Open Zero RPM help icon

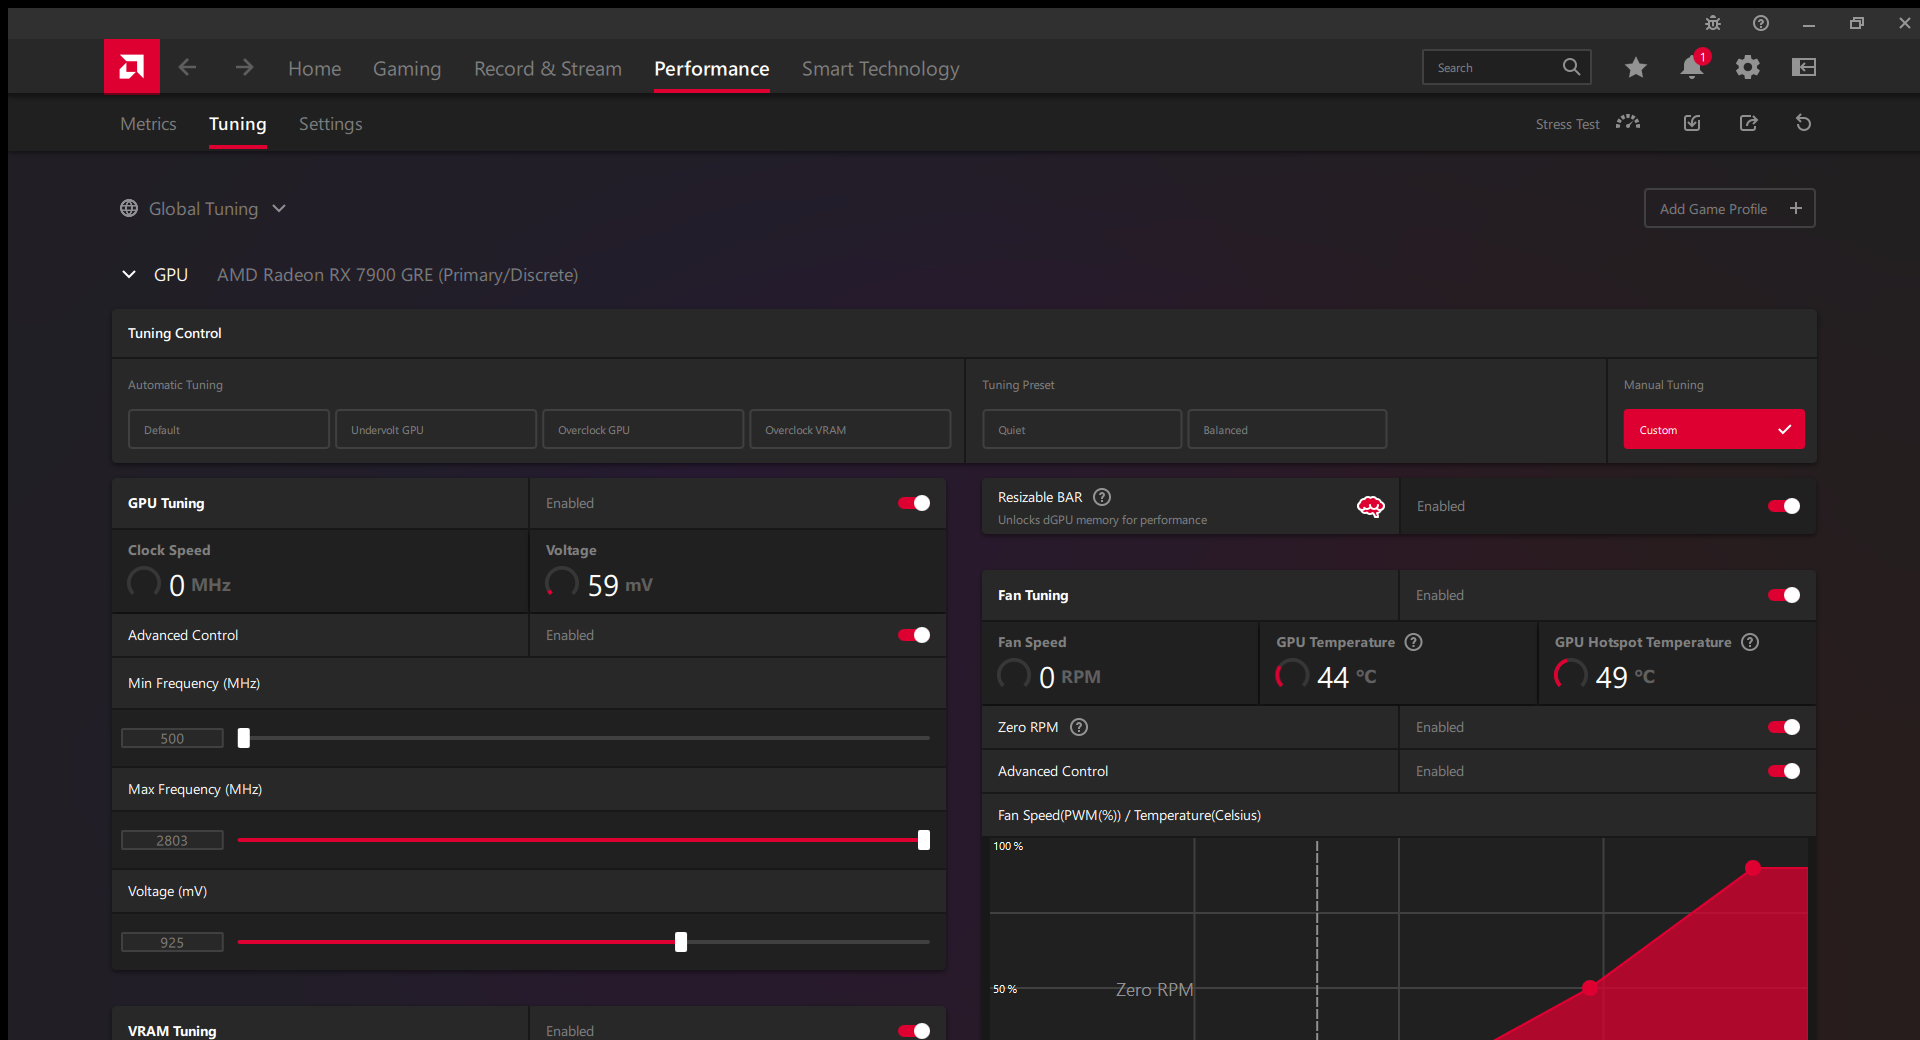tap(1079, 727)
